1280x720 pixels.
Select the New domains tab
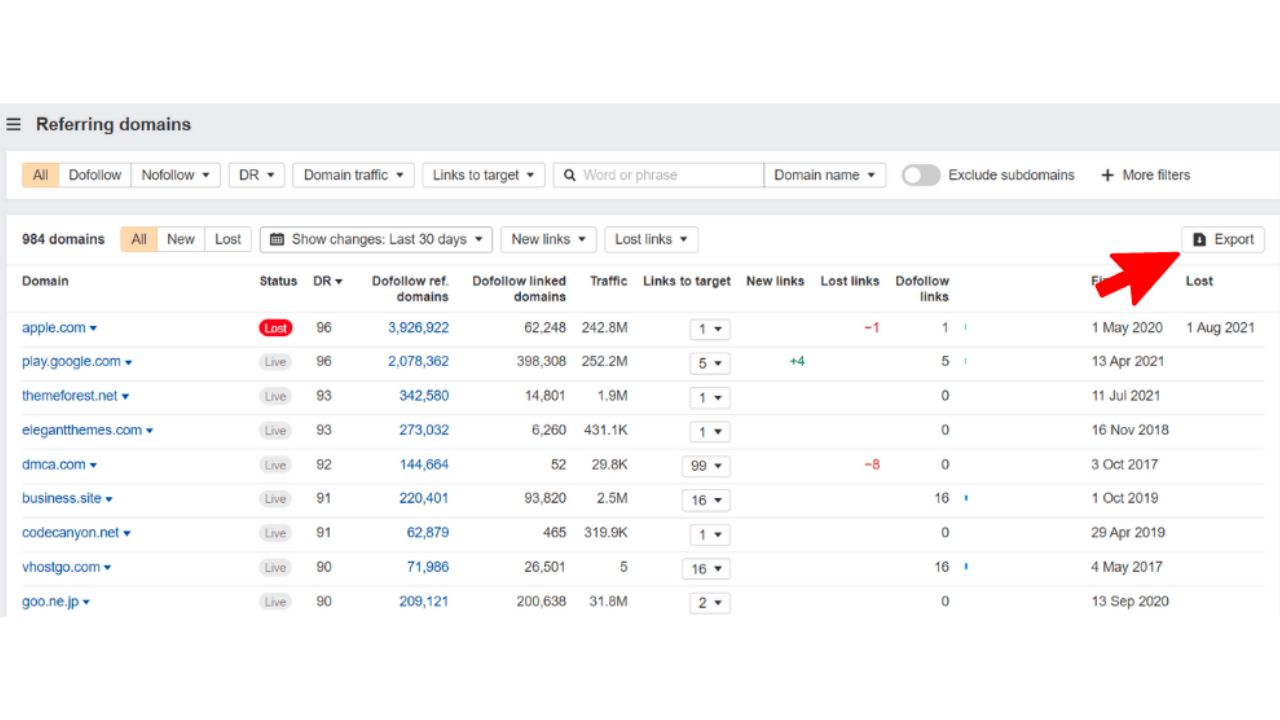181,240
